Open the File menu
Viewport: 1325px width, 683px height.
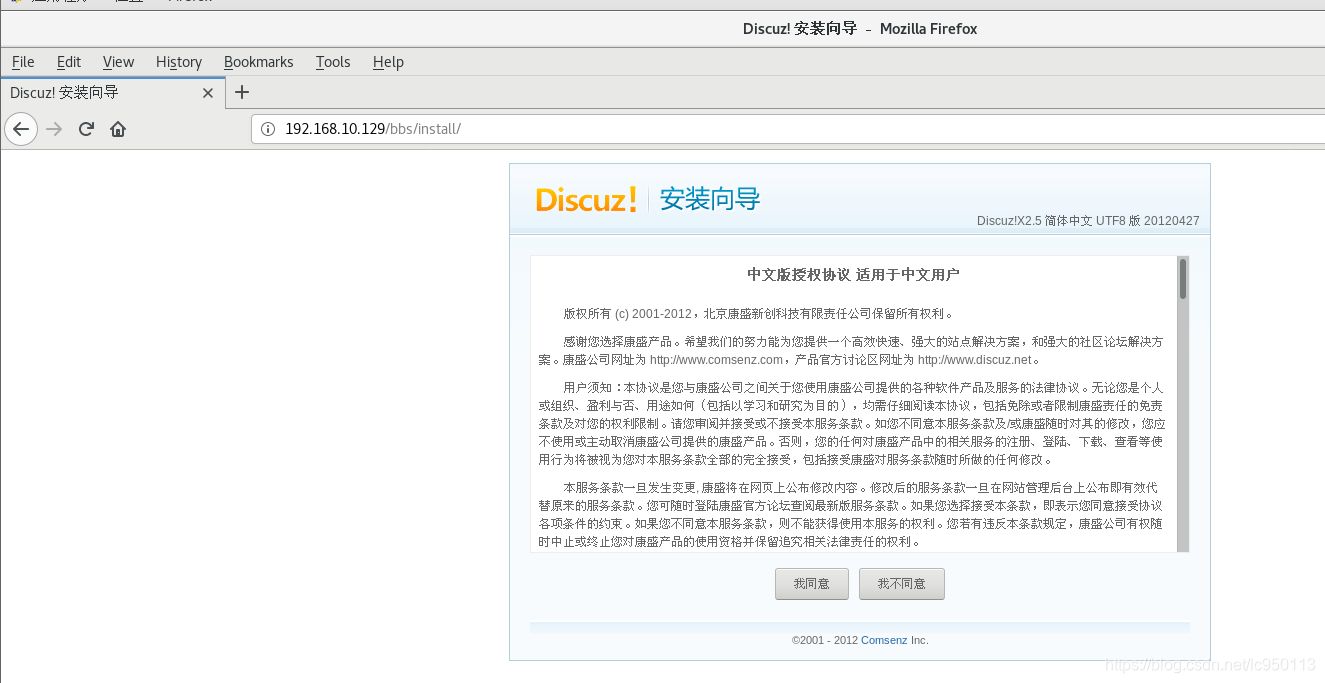coord(23,62)
